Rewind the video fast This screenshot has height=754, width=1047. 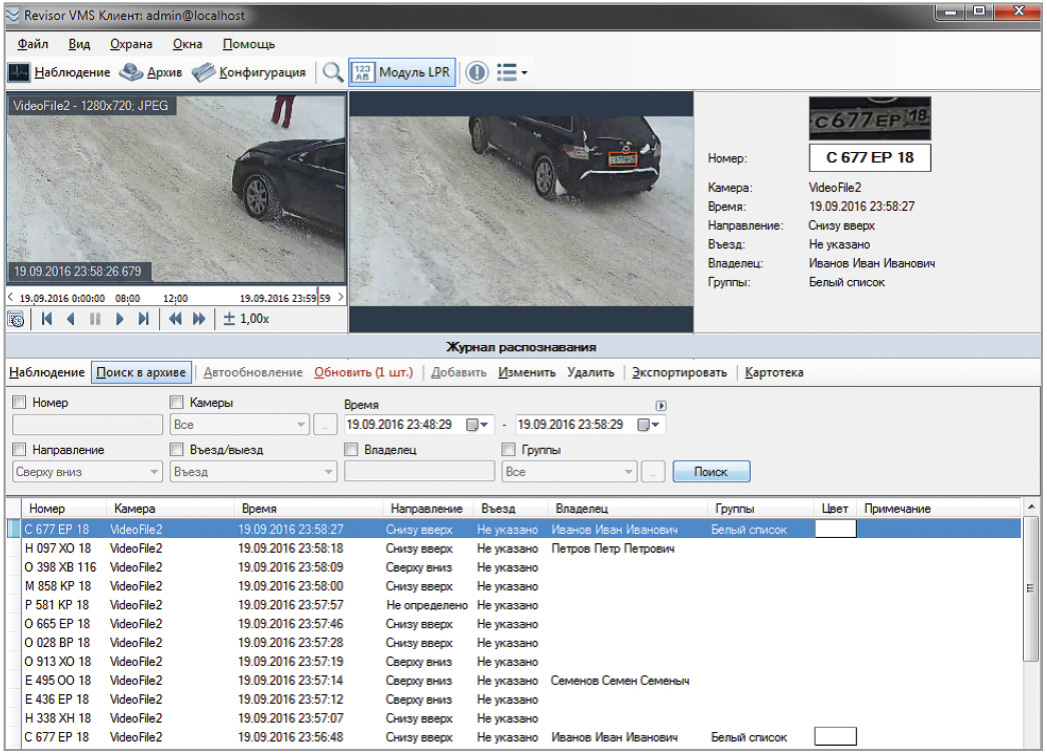click(175, 319)
